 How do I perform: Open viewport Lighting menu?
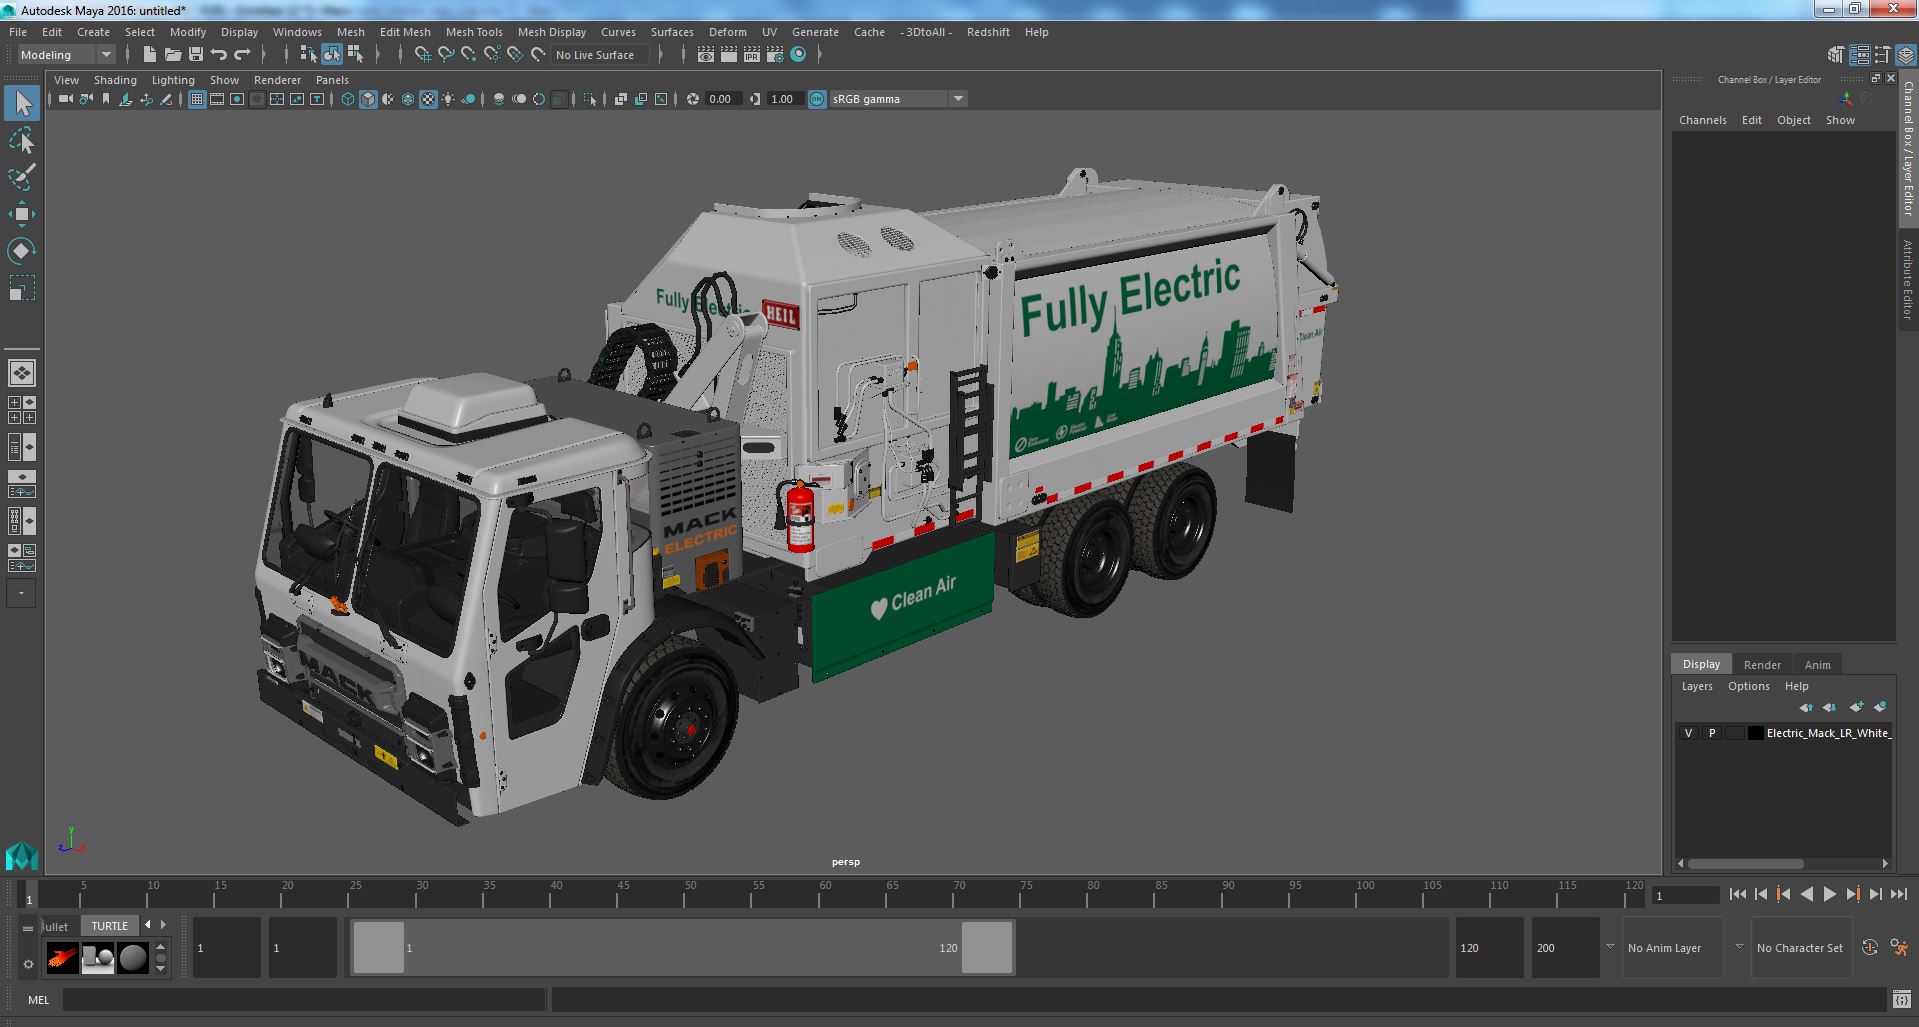point(173,80)
